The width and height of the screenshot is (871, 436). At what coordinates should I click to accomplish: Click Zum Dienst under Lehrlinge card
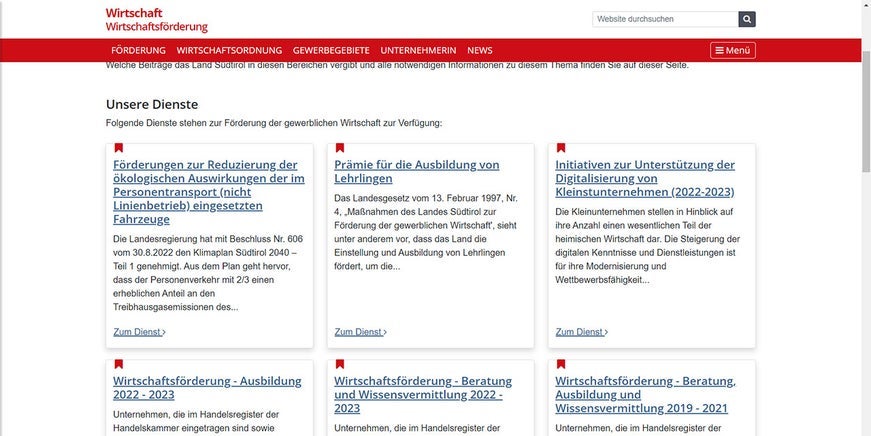tap(360, 332)
